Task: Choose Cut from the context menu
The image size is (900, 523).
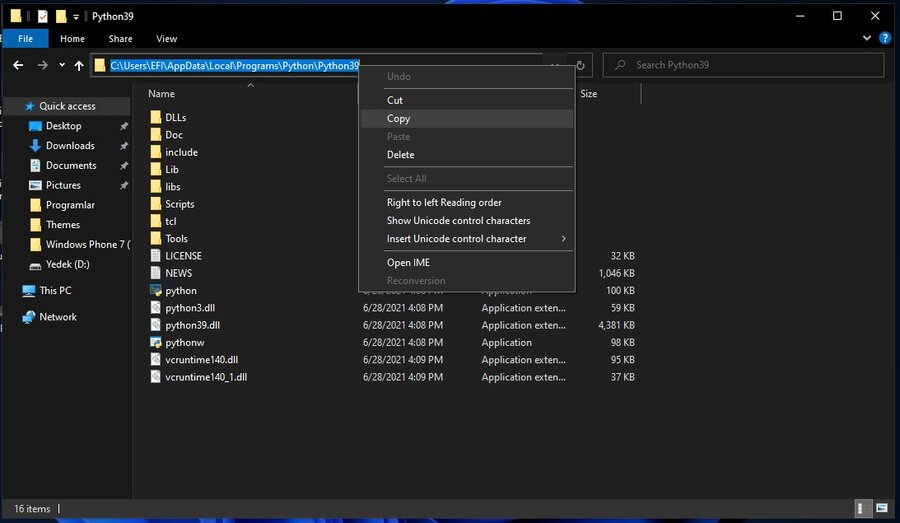Action: [x=395, y=100]
